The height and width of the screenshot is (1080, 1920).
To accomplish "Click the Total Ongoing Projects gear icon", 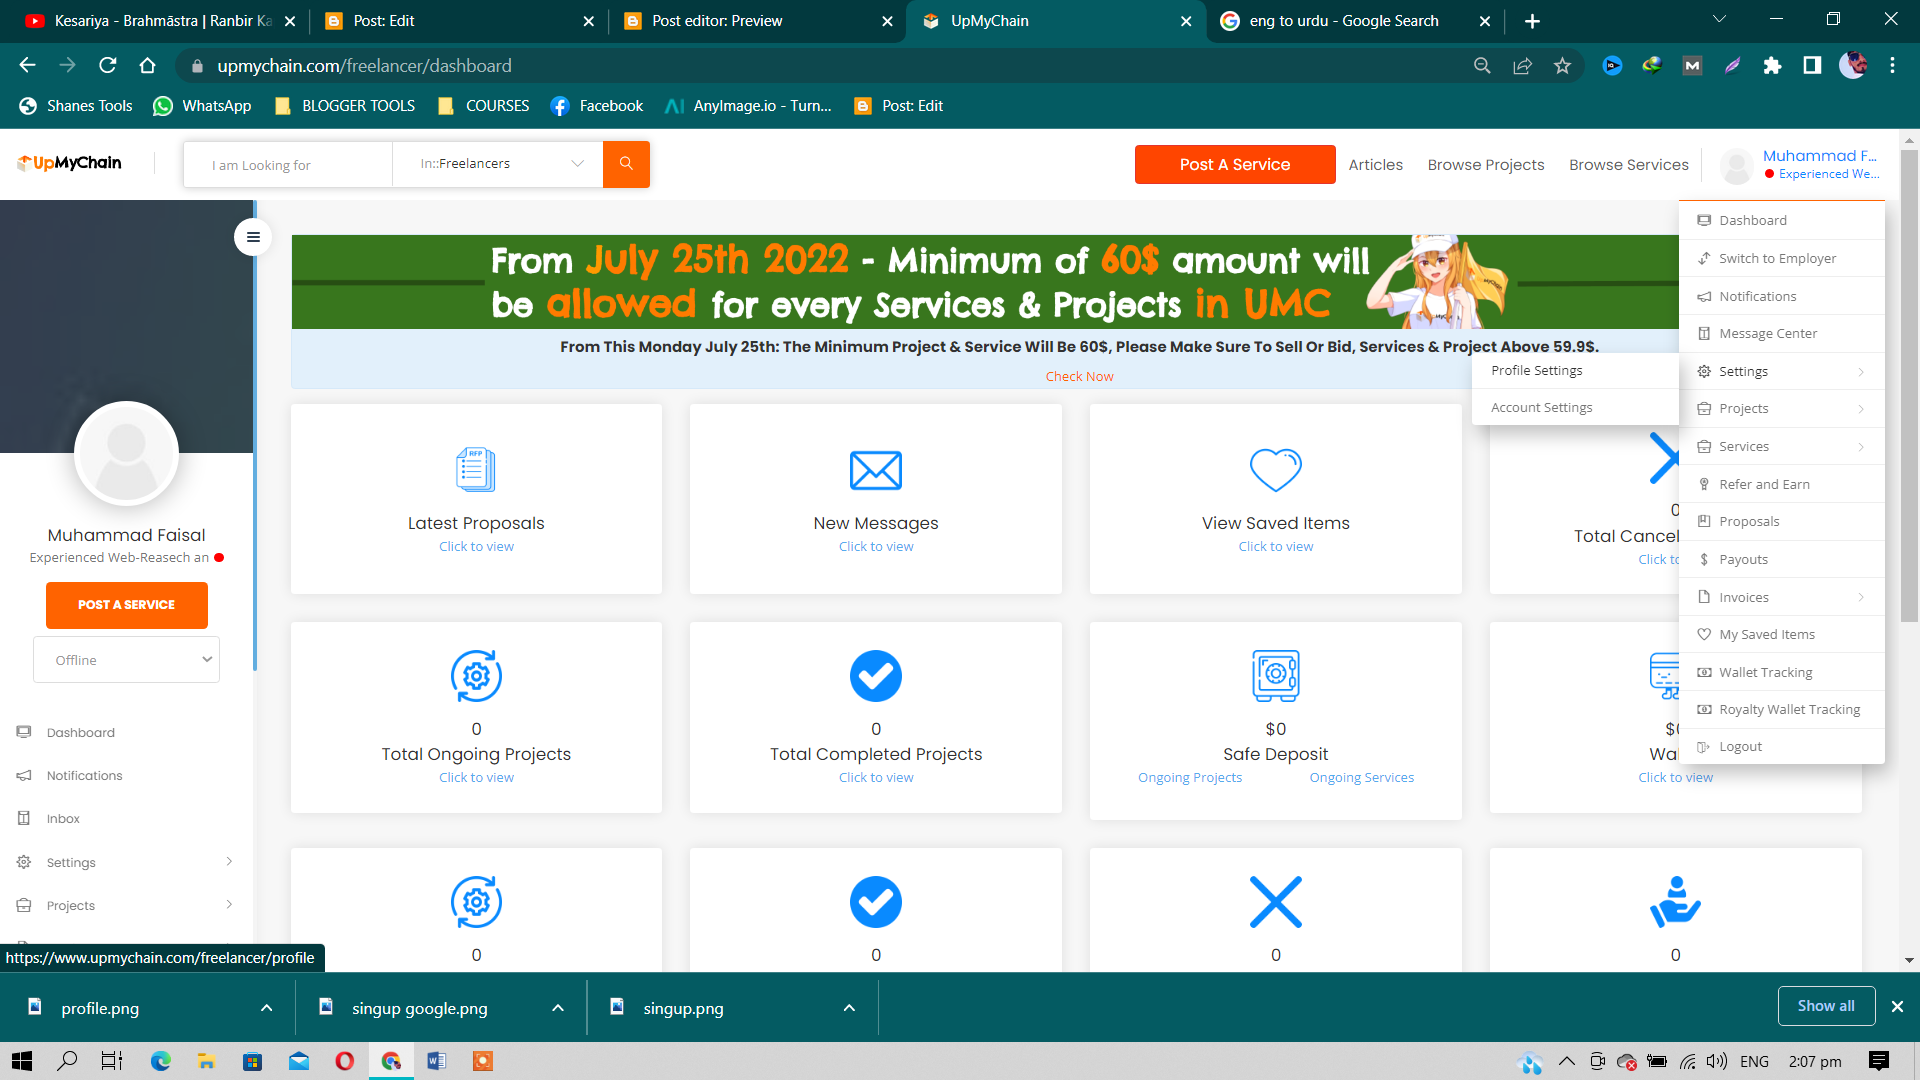I will coord(476,676).
